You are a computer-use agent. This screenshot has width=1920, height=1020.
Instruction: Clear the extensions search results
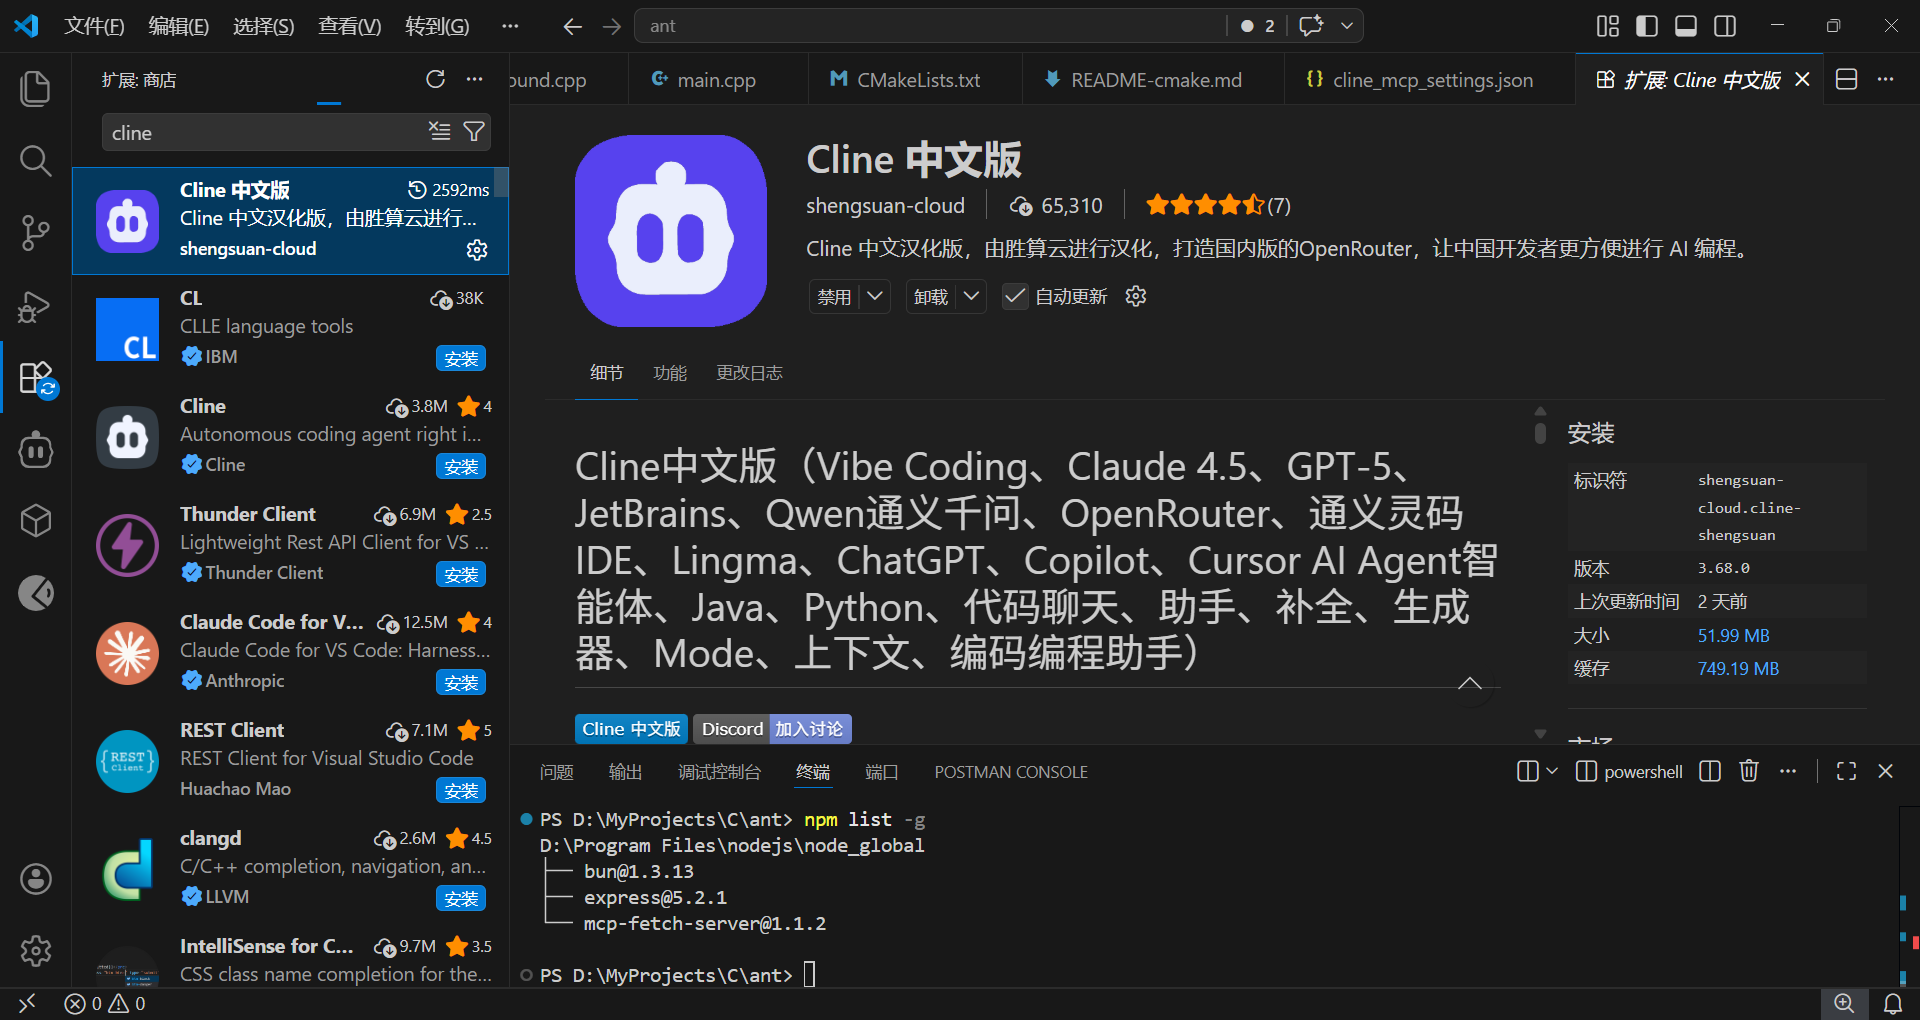point(439,131)
